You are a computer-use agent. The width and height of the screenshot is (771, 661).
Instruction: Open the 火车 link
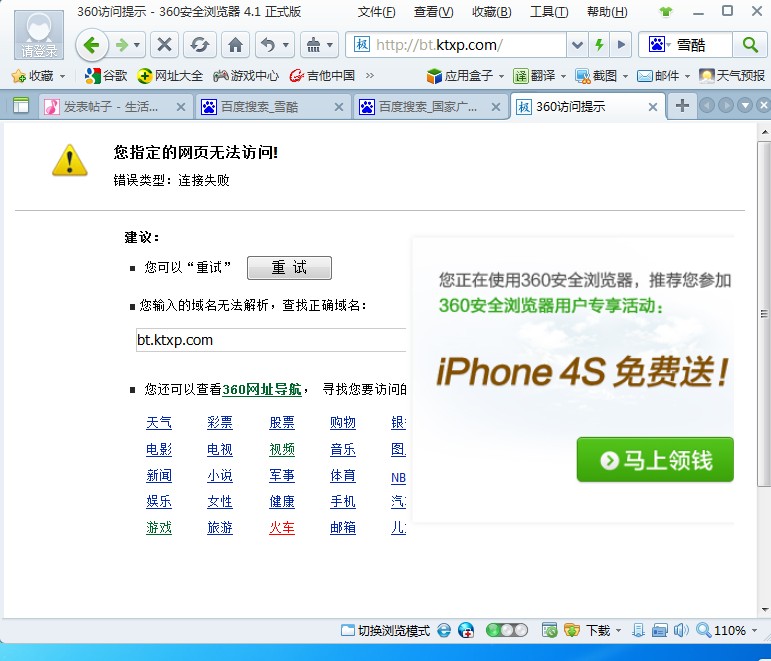pos(282,528)
